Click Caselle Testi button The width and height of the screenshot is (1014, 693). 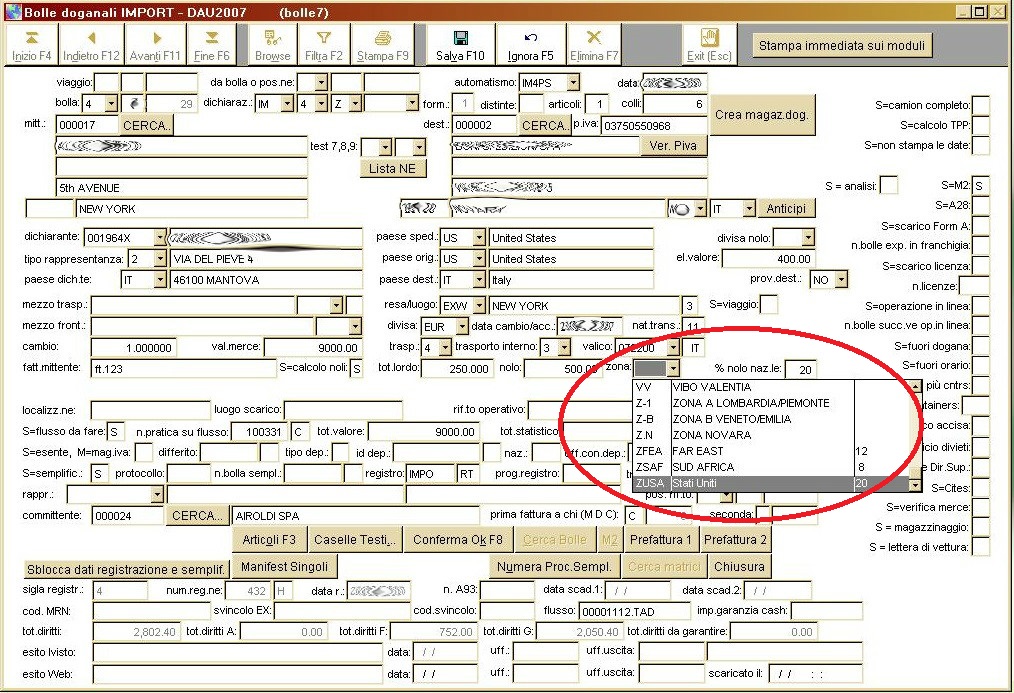pyautogui.click(x=354, y=539)
